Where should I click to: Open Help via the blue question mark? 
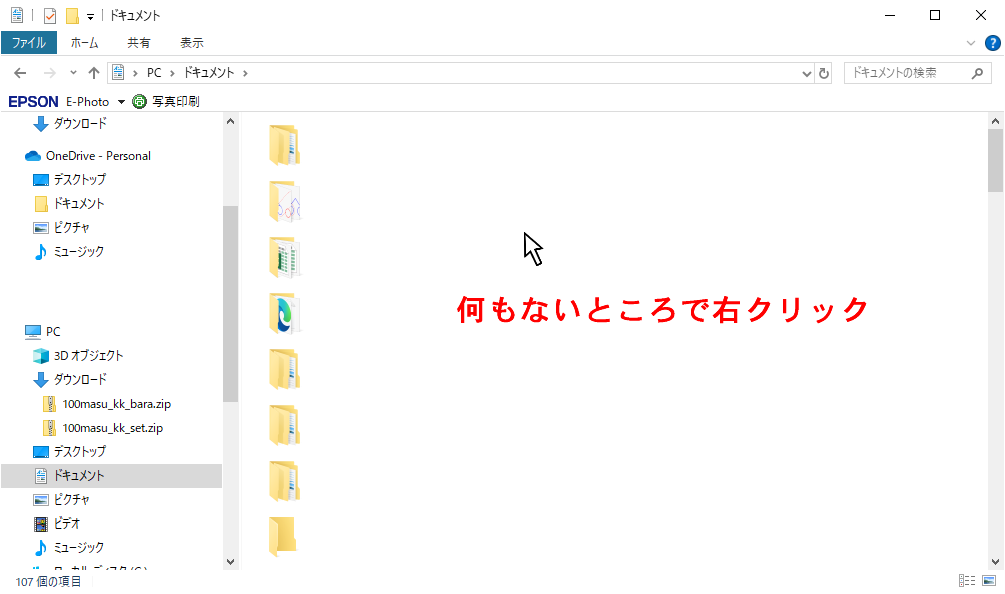tap(992, 43)
